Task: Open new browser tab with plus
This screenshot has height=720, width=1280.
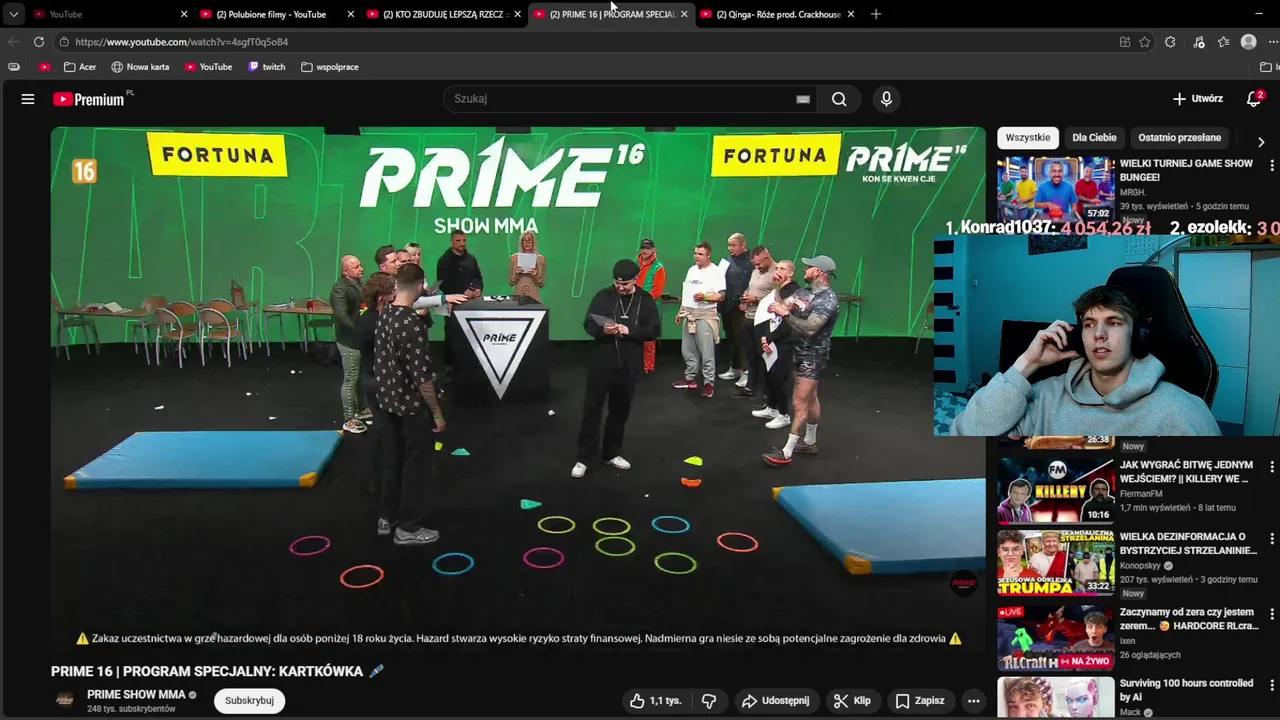Action: (876, 14)
